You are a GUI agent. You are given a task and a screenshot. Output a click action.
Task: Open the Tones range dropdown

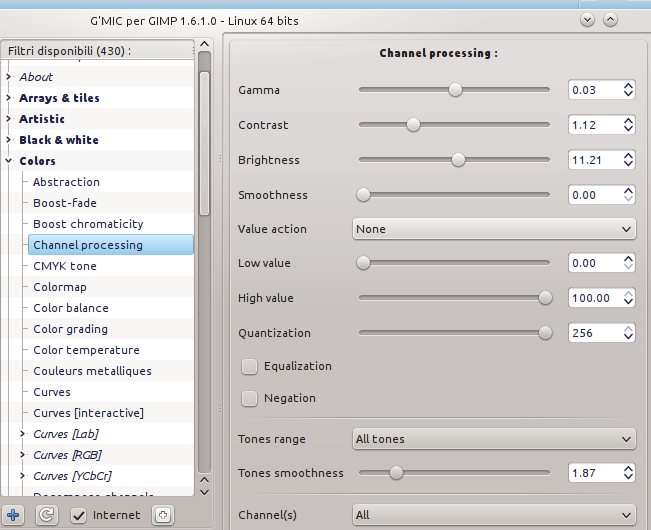(x=494, y=439)
